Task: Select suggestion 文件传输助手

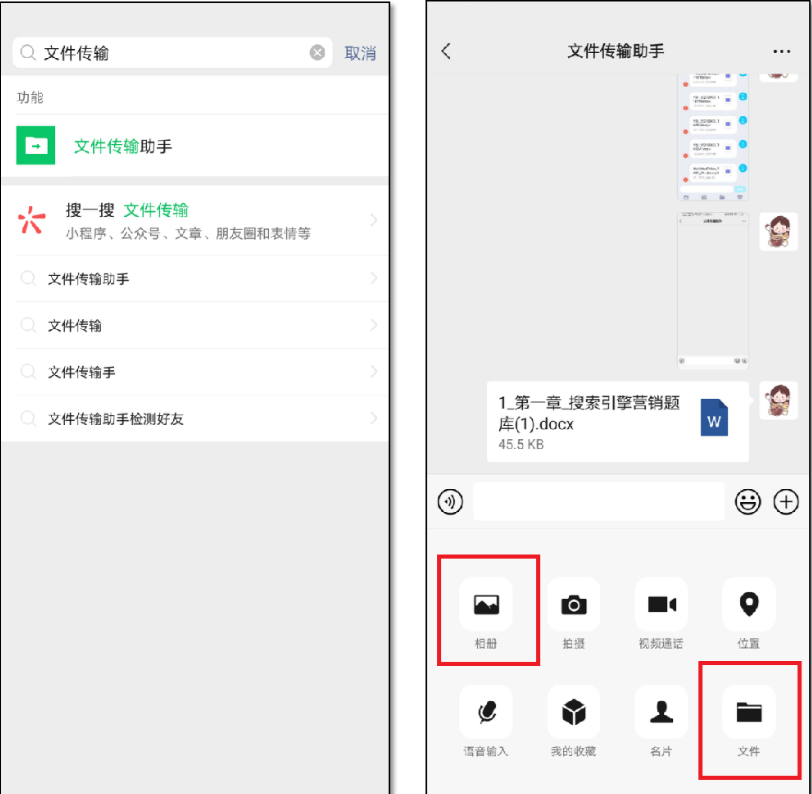Action: pos(195,279)
